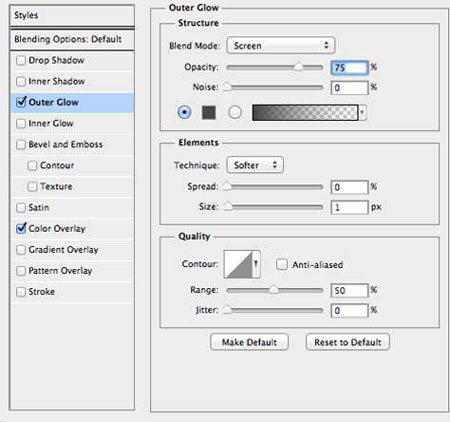Image resolution: width=450 pixels, height=422 pixels.
Task: Enable the Anti-aliased checkbox
Action: coord(282,265)
